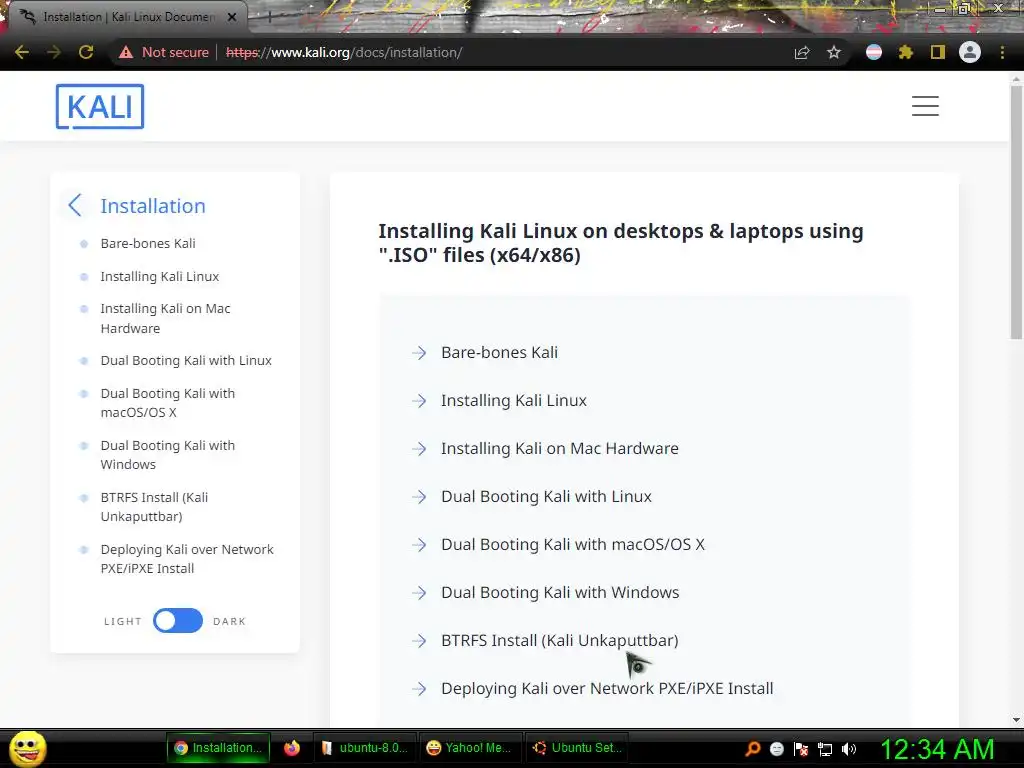Open Installing Kali on Mac Hardware in sidebar
Viewport: 1024px width, 768px height.
coord(165,318)
